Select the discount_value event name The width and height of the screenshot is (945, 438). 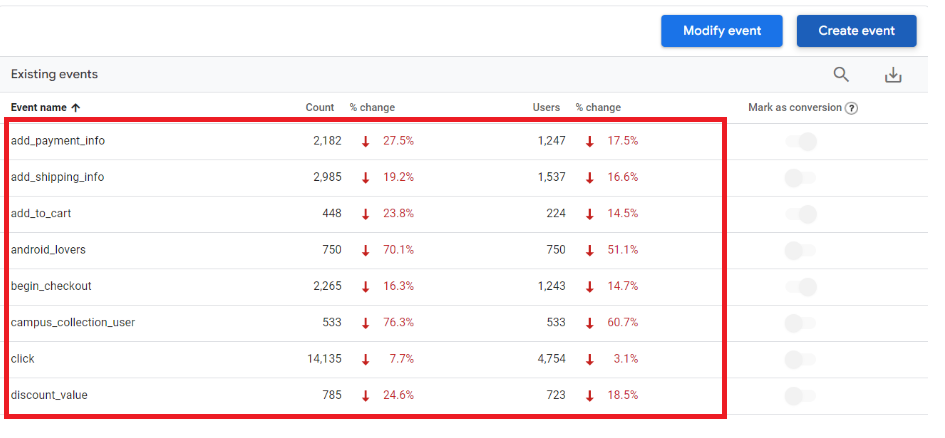[49, 395]
